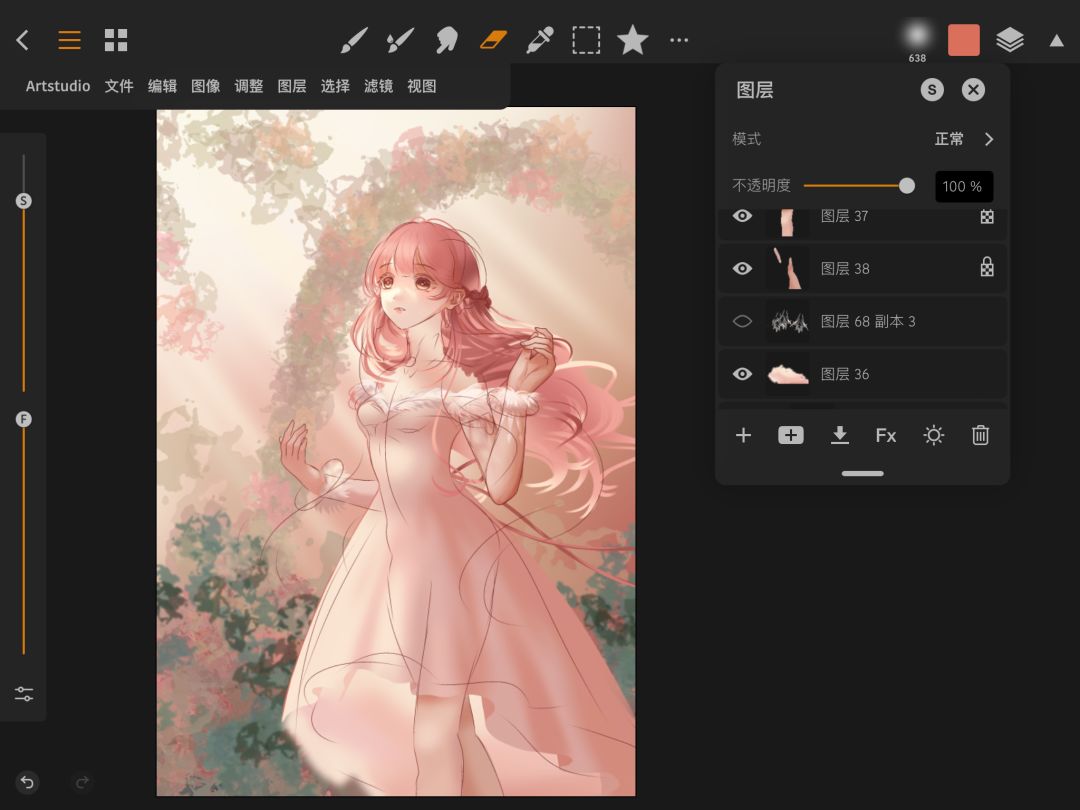Close the 图层 panel
This screenshot has height=810, width=1080.
pyautogui.click(x=973, y=90)
